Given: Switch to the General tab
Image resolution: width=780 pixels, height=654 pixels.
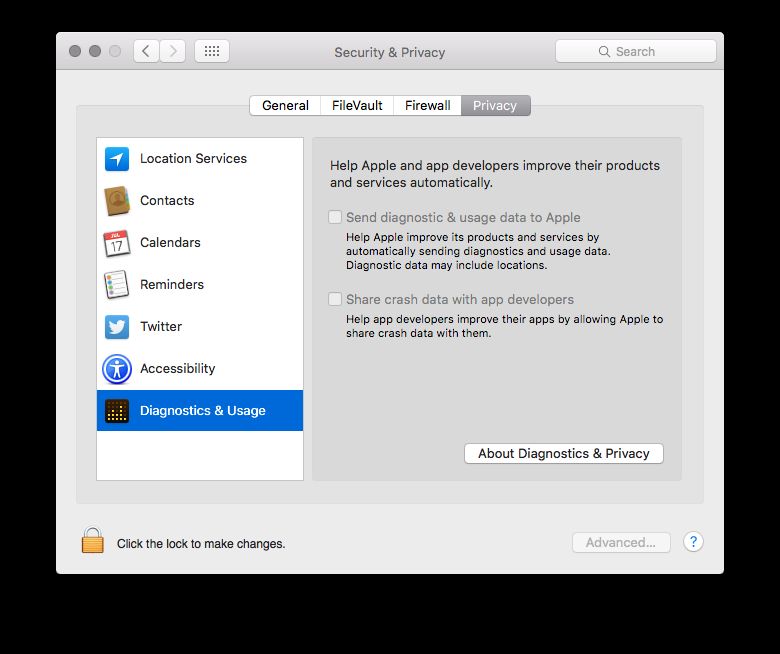Looking at the screenshot, I should 285,106.
